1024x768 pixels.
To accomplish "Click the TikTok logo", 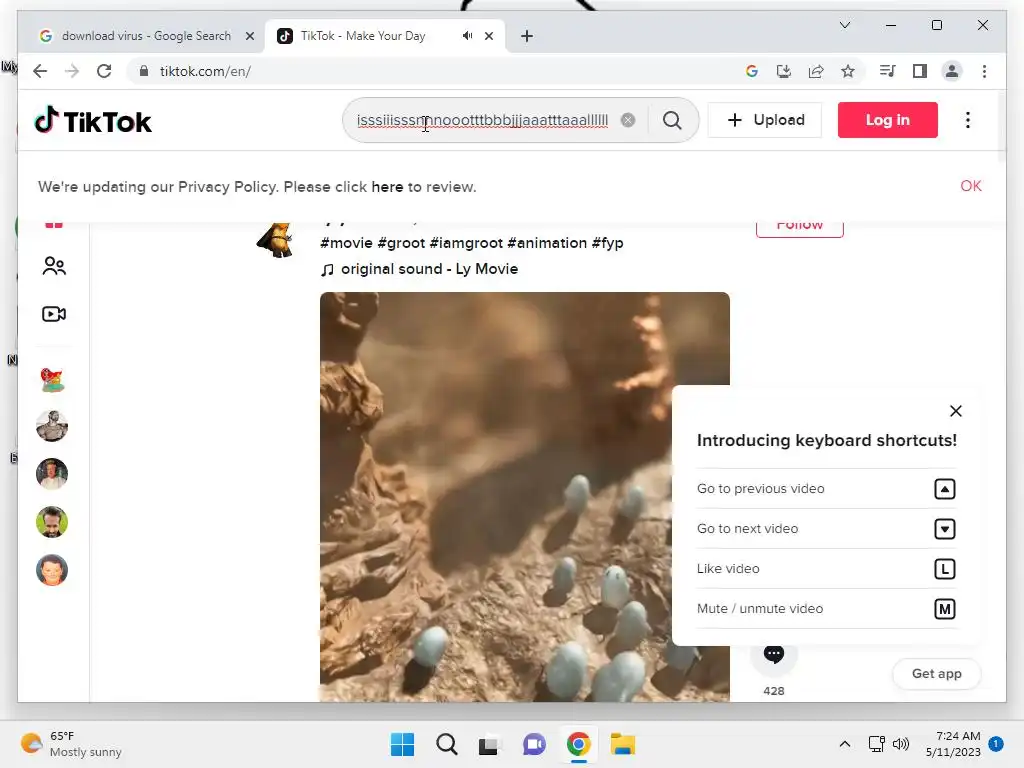I will coord(93,121).
